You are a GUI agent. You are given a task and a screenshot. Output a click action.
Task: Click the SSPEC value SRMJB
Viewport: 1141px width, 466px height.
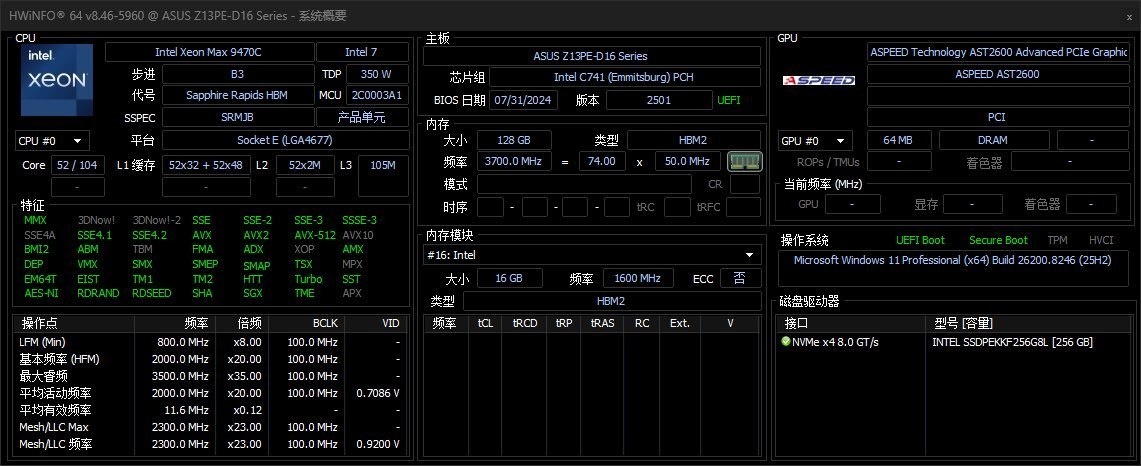point(237,117)
